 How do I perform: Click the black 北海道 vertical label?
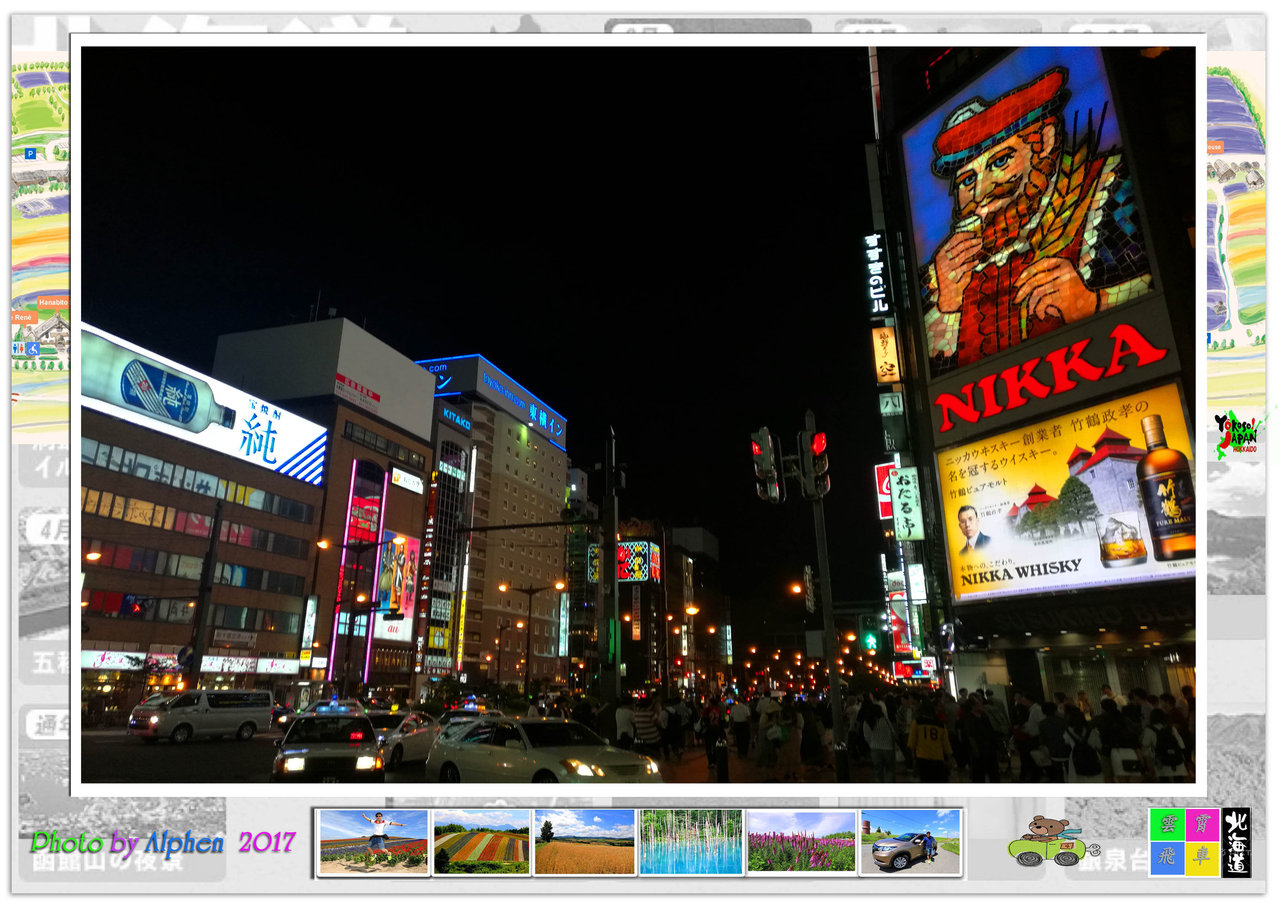click(x=1236, y=842)
